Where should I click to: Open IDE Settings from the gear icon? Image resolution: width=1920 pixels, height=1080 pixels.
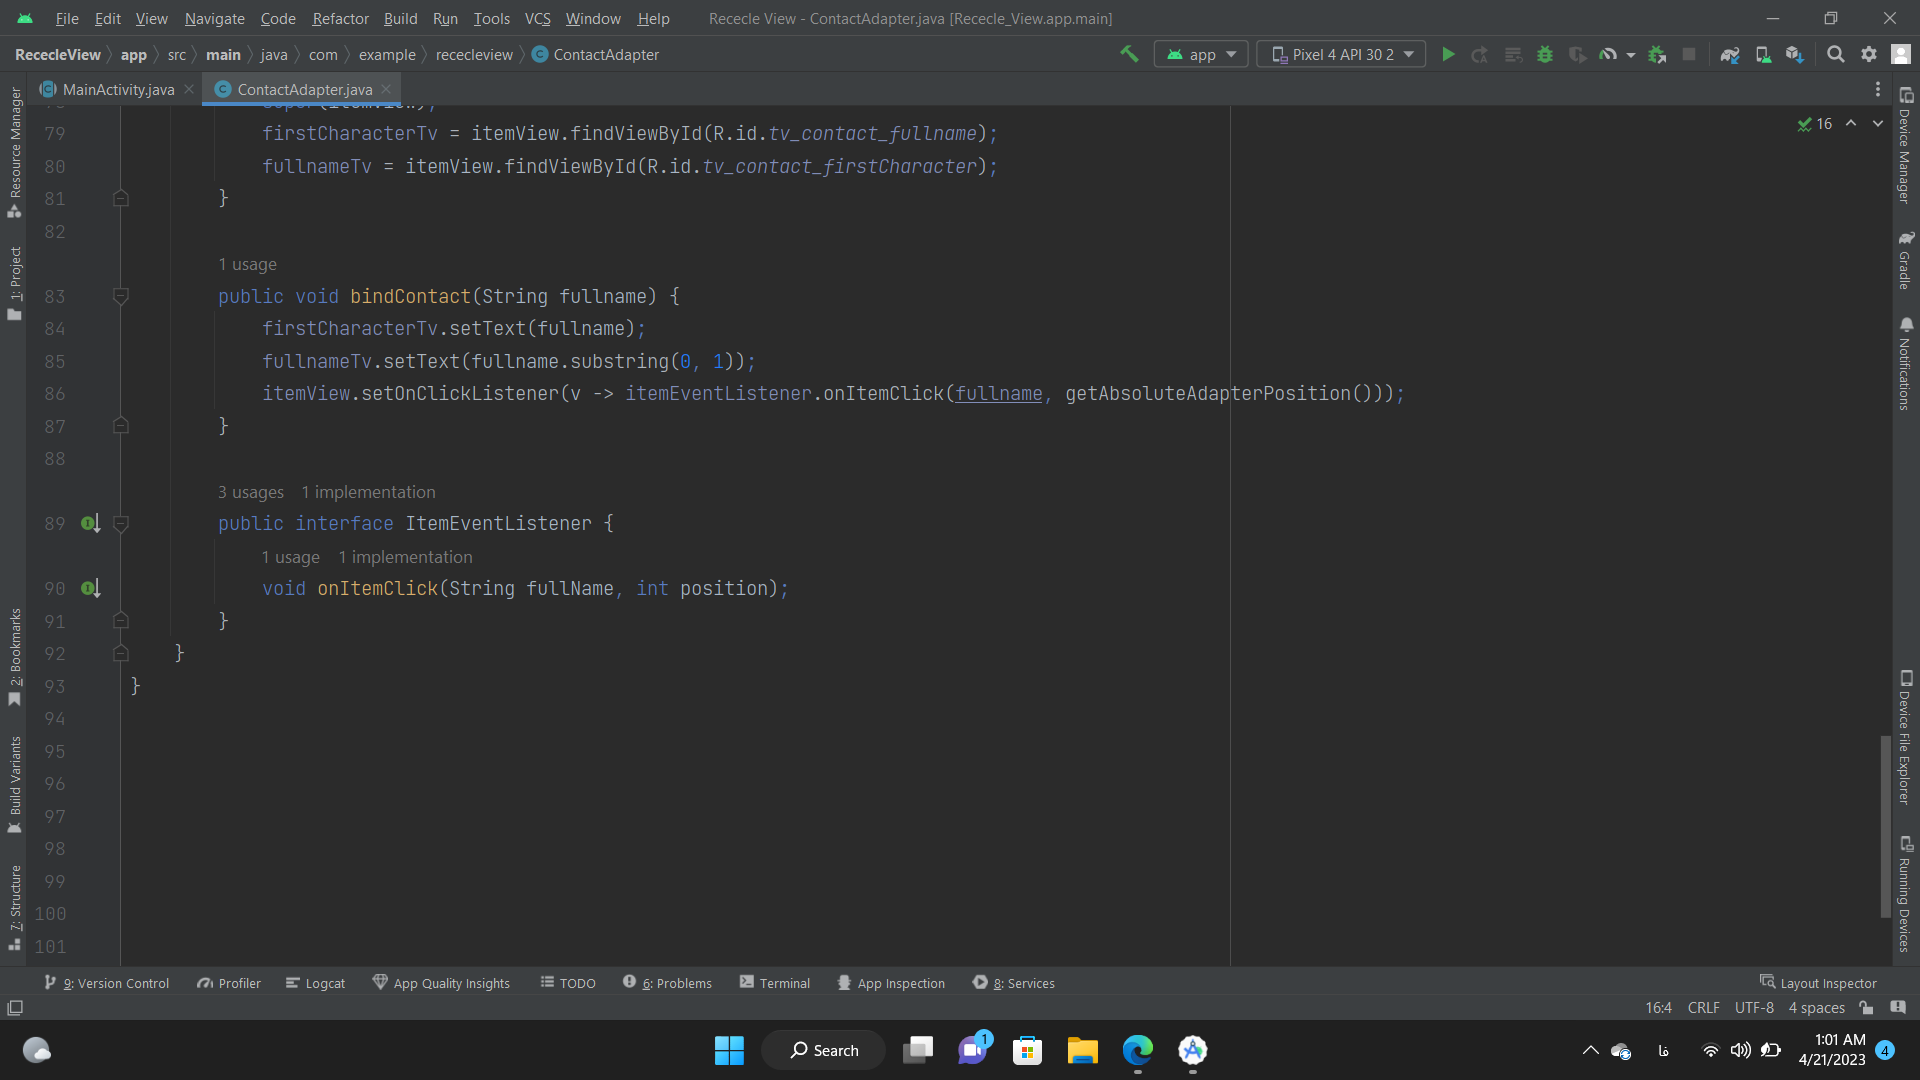[1868, 54]
